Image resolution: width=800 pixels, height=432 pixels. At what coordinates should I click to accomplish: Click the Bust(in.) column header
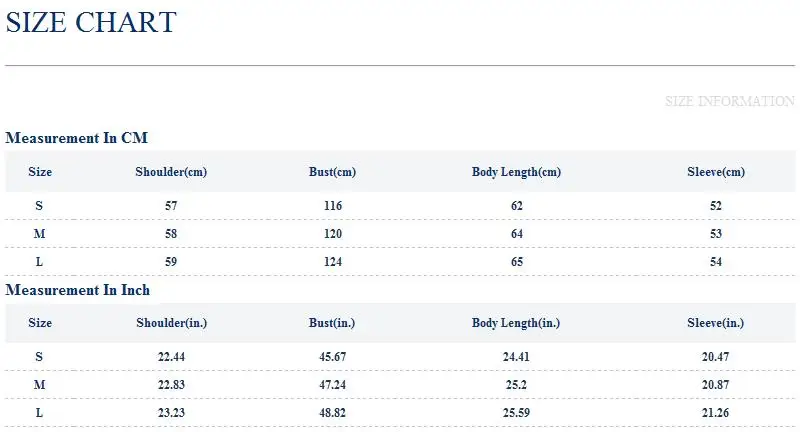pos(332,323)
